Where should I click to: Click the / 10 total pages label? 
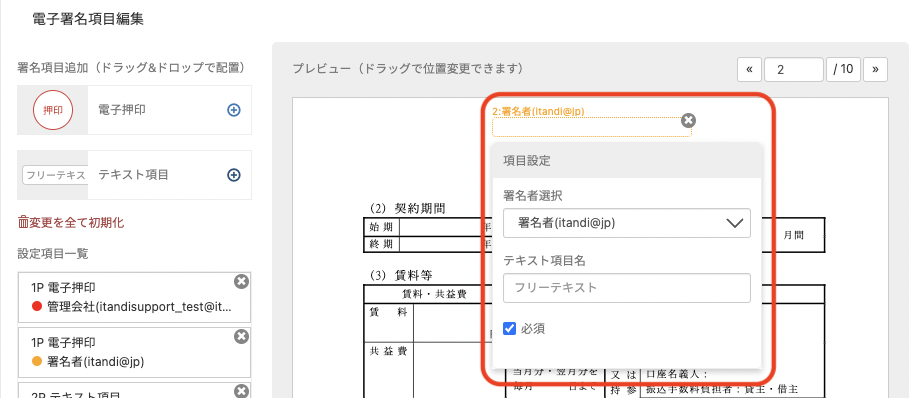pos(843,70)
